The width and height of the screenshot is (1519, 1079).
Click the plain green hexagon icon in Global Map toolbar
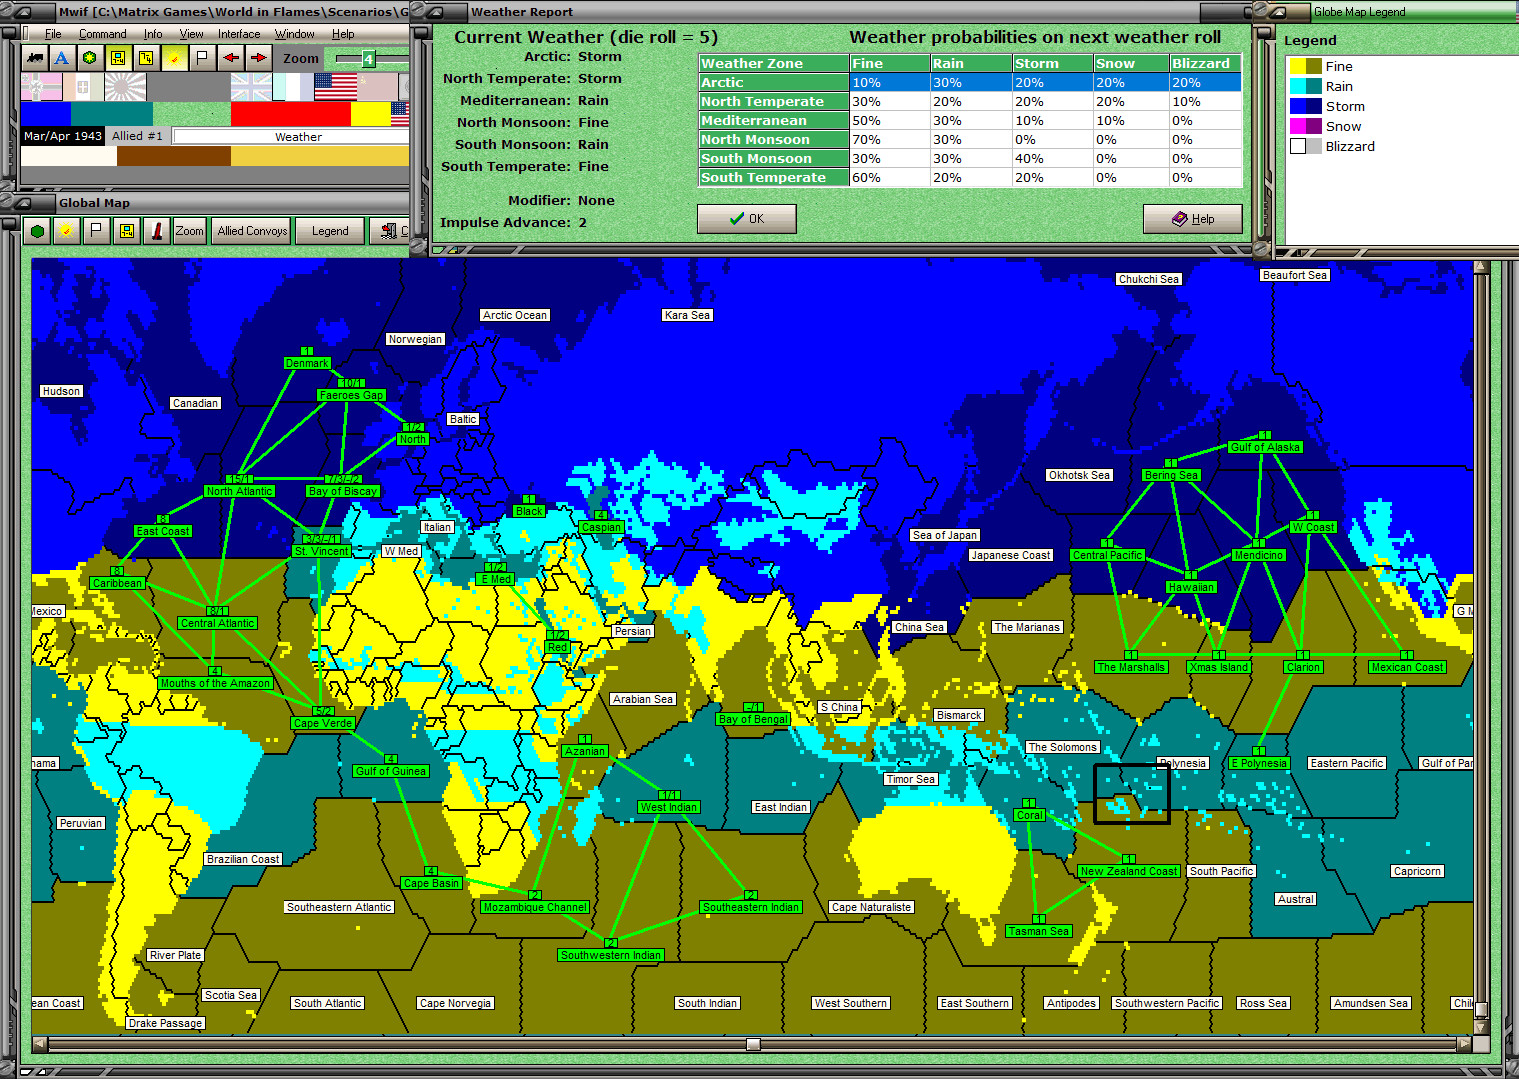[x=38, y=231]
